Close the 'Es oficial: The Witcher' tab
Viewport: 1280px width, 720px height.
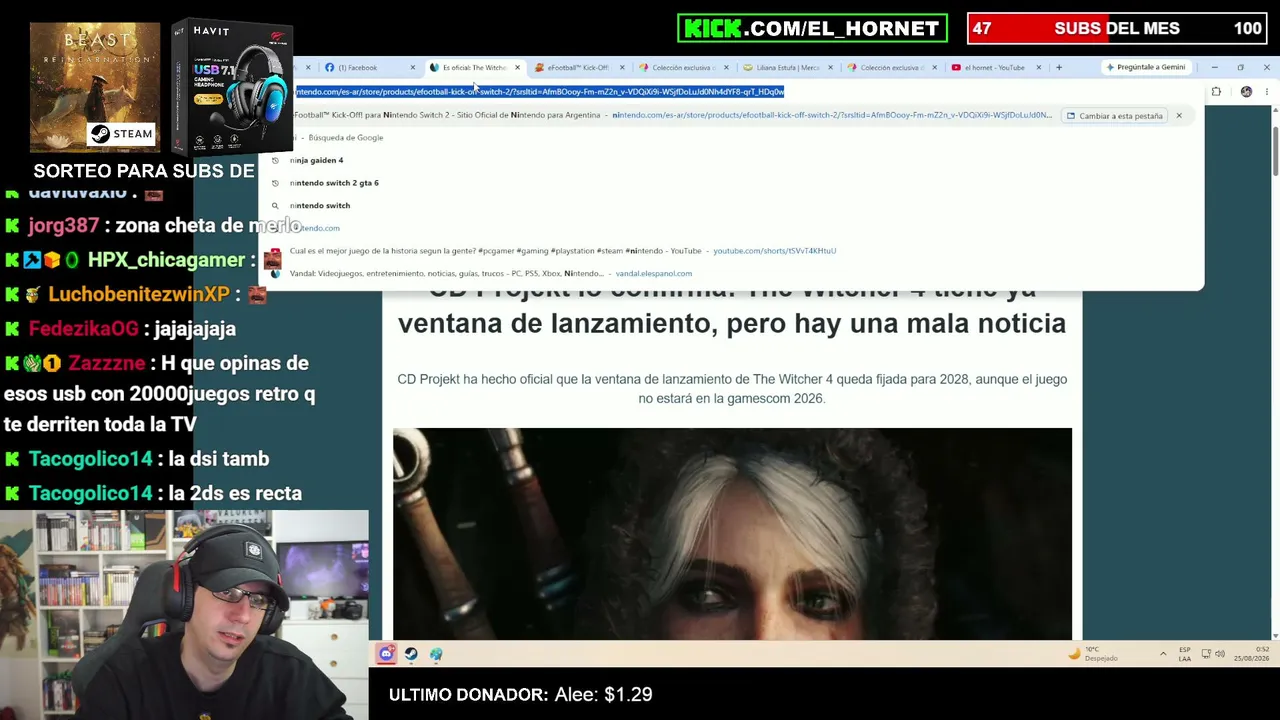[x=517, y=68]
